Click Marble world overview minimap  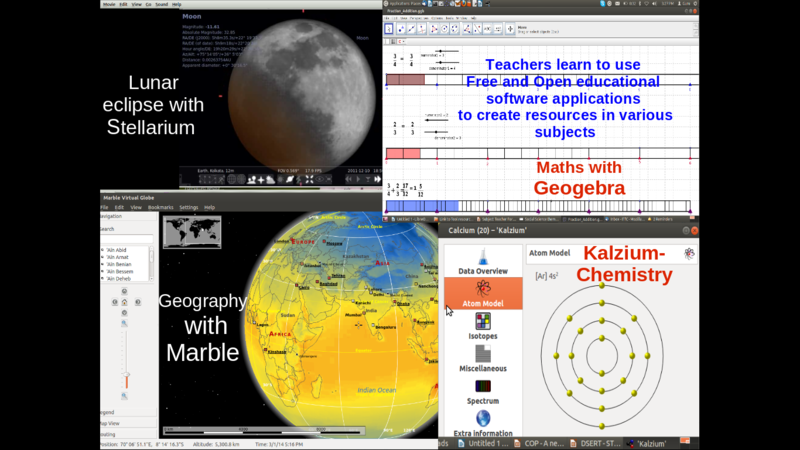tap(192, 232)
